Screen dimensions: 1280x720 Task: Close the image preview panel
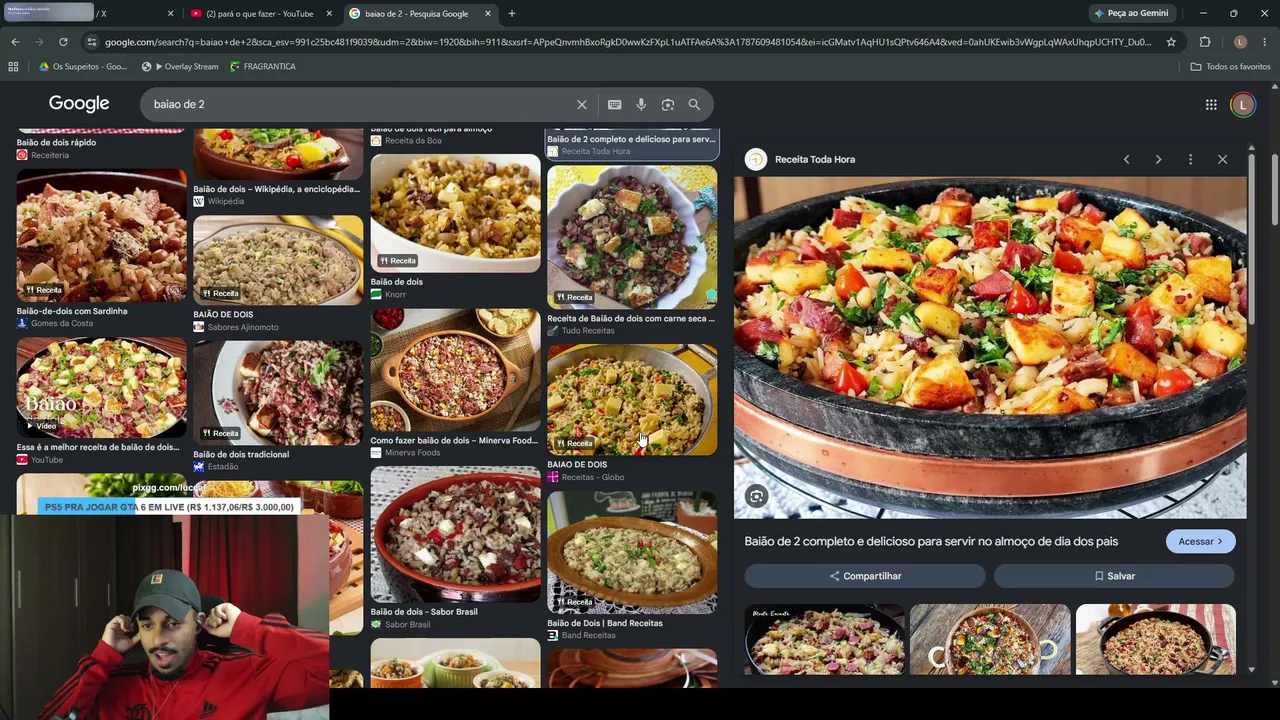pyautogui.click(x=1222, y=159)
